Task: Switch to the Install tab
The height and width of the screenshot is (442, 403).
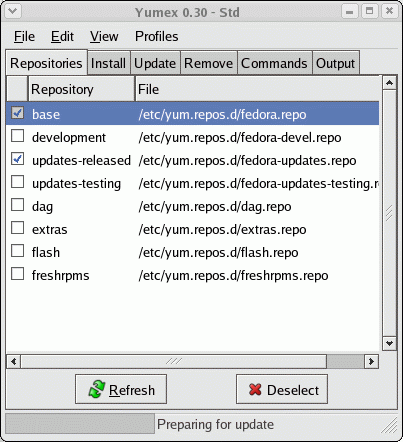Action: click(x=108, y=63)
